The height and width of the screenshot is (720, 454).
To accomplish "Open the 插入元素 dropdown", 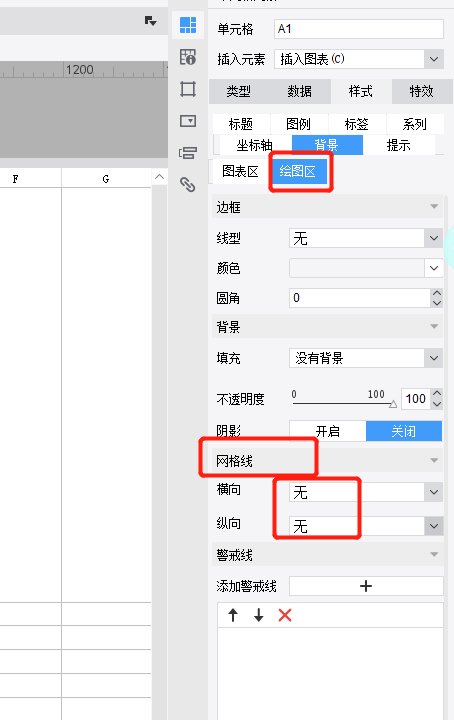I will [x=434, y=59].
